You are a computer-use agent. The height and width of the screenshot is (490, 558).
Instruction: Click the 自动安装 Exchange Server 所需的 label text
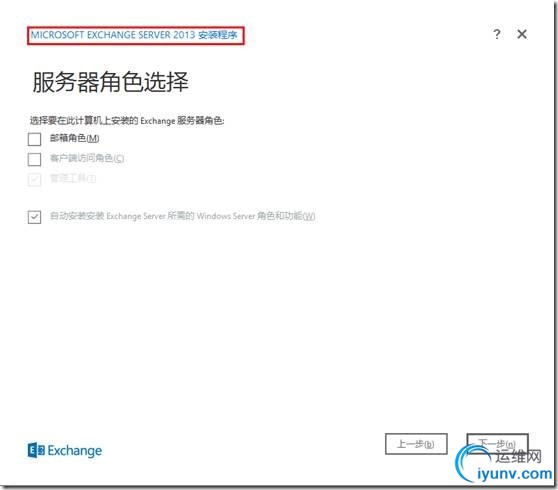(182, 216)
